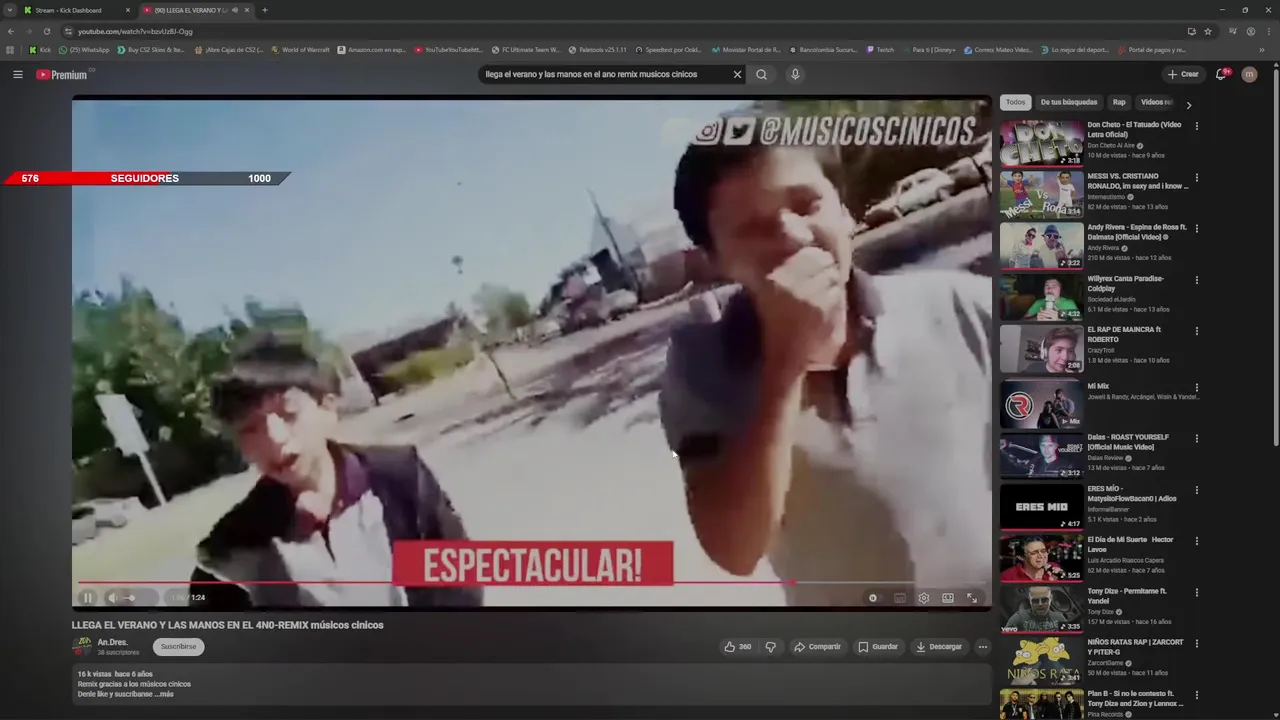The image size is (1280, 720).
Task: Open the ERES MÍO video thumbnail
Action: coord(1041,506)
